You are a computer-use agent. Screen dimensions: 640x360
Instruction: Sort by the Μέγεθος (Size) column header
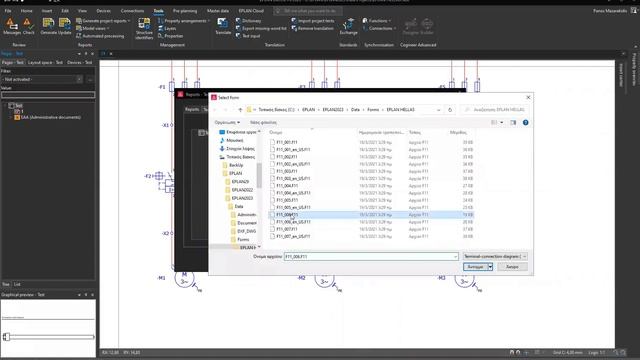(x=458, y=132)
